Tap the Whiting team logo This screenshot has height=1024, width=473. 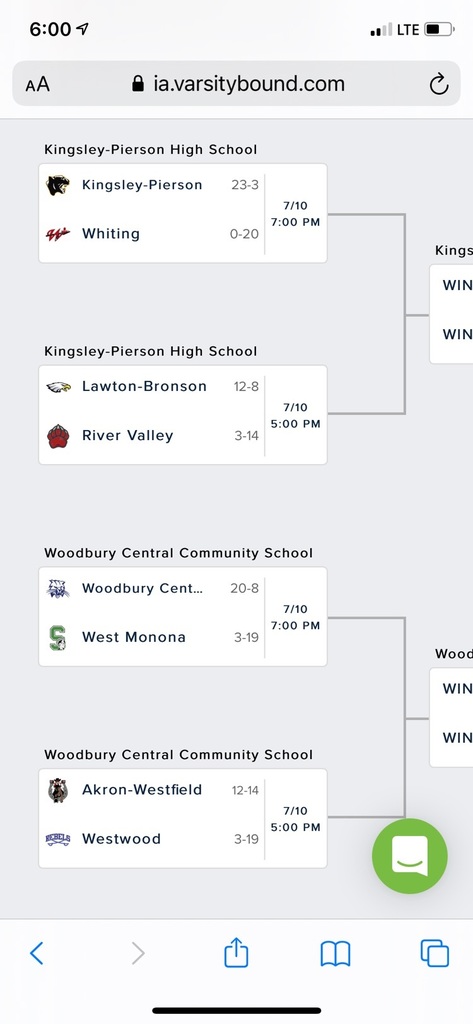(57, 234)
